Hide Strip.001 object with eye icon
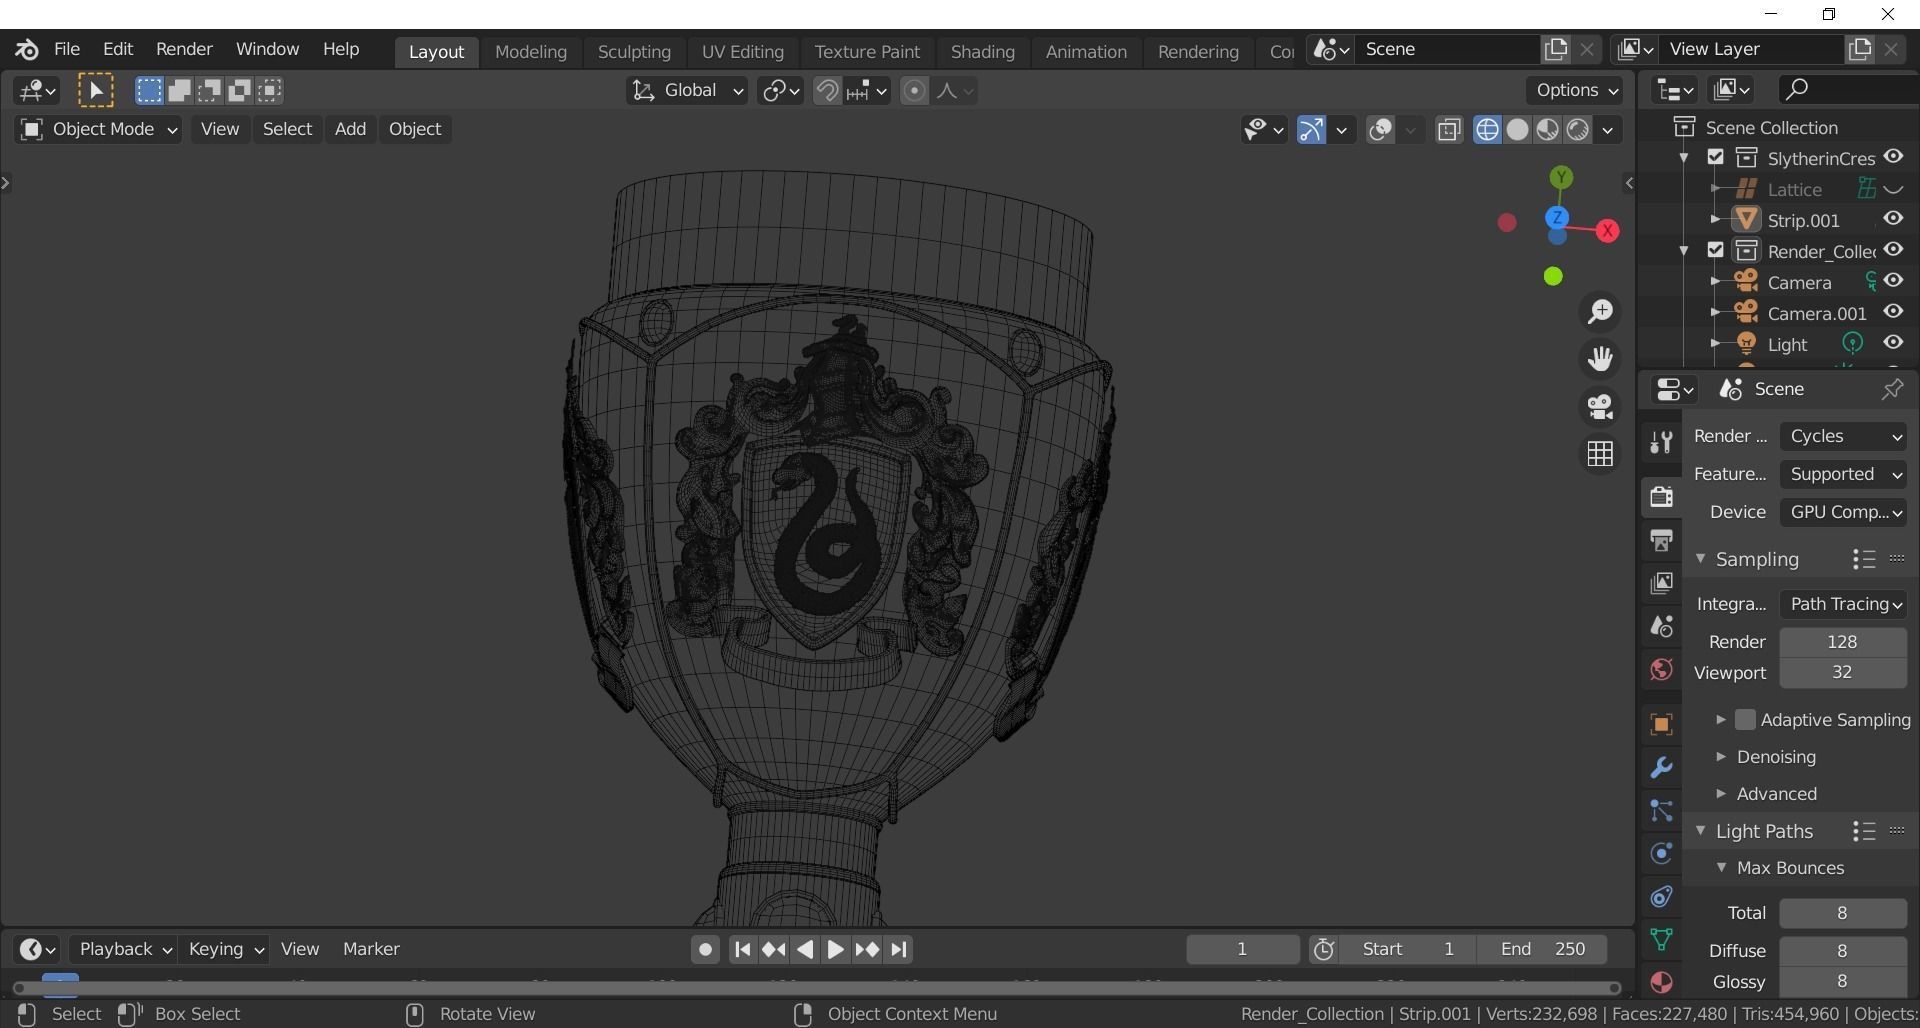Viewport: 1920px width, 1028px height. coord(1893,219)
